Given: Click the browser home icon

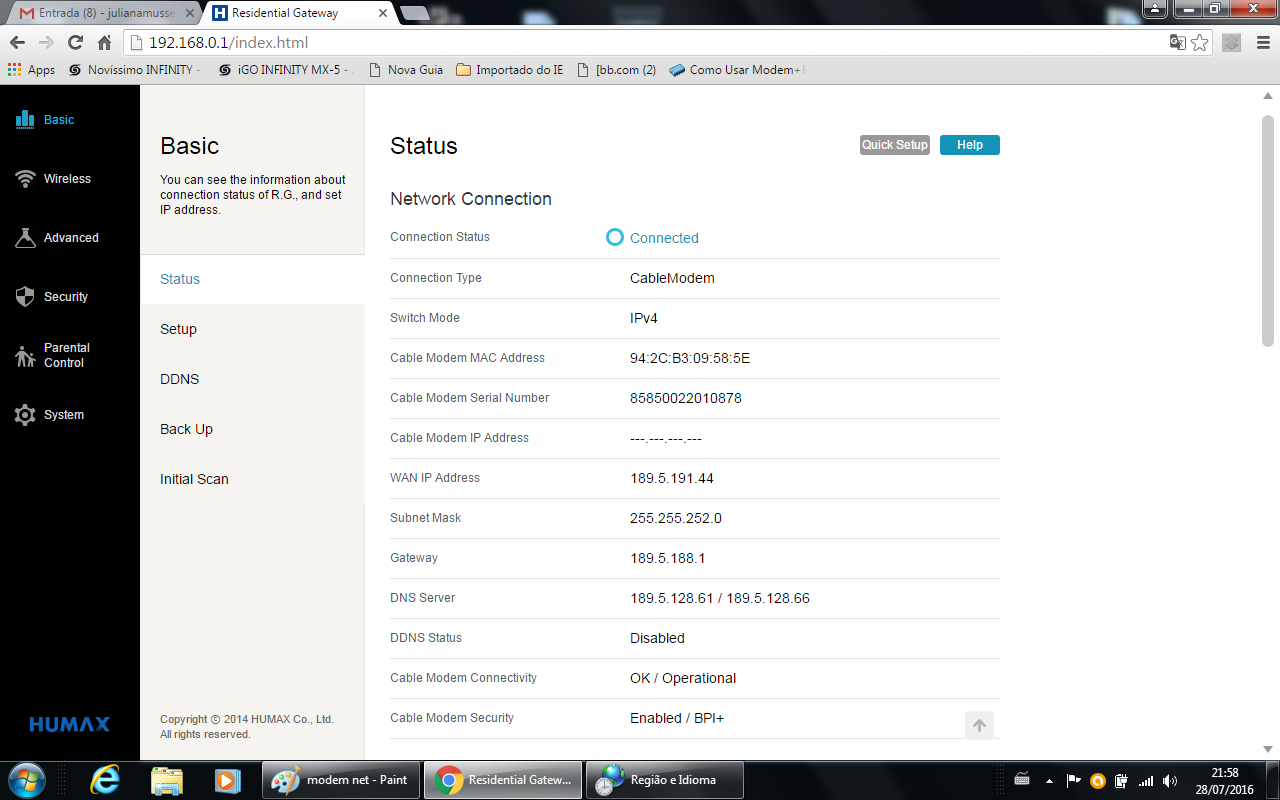Looking at the screenshot, I should 104,43.
